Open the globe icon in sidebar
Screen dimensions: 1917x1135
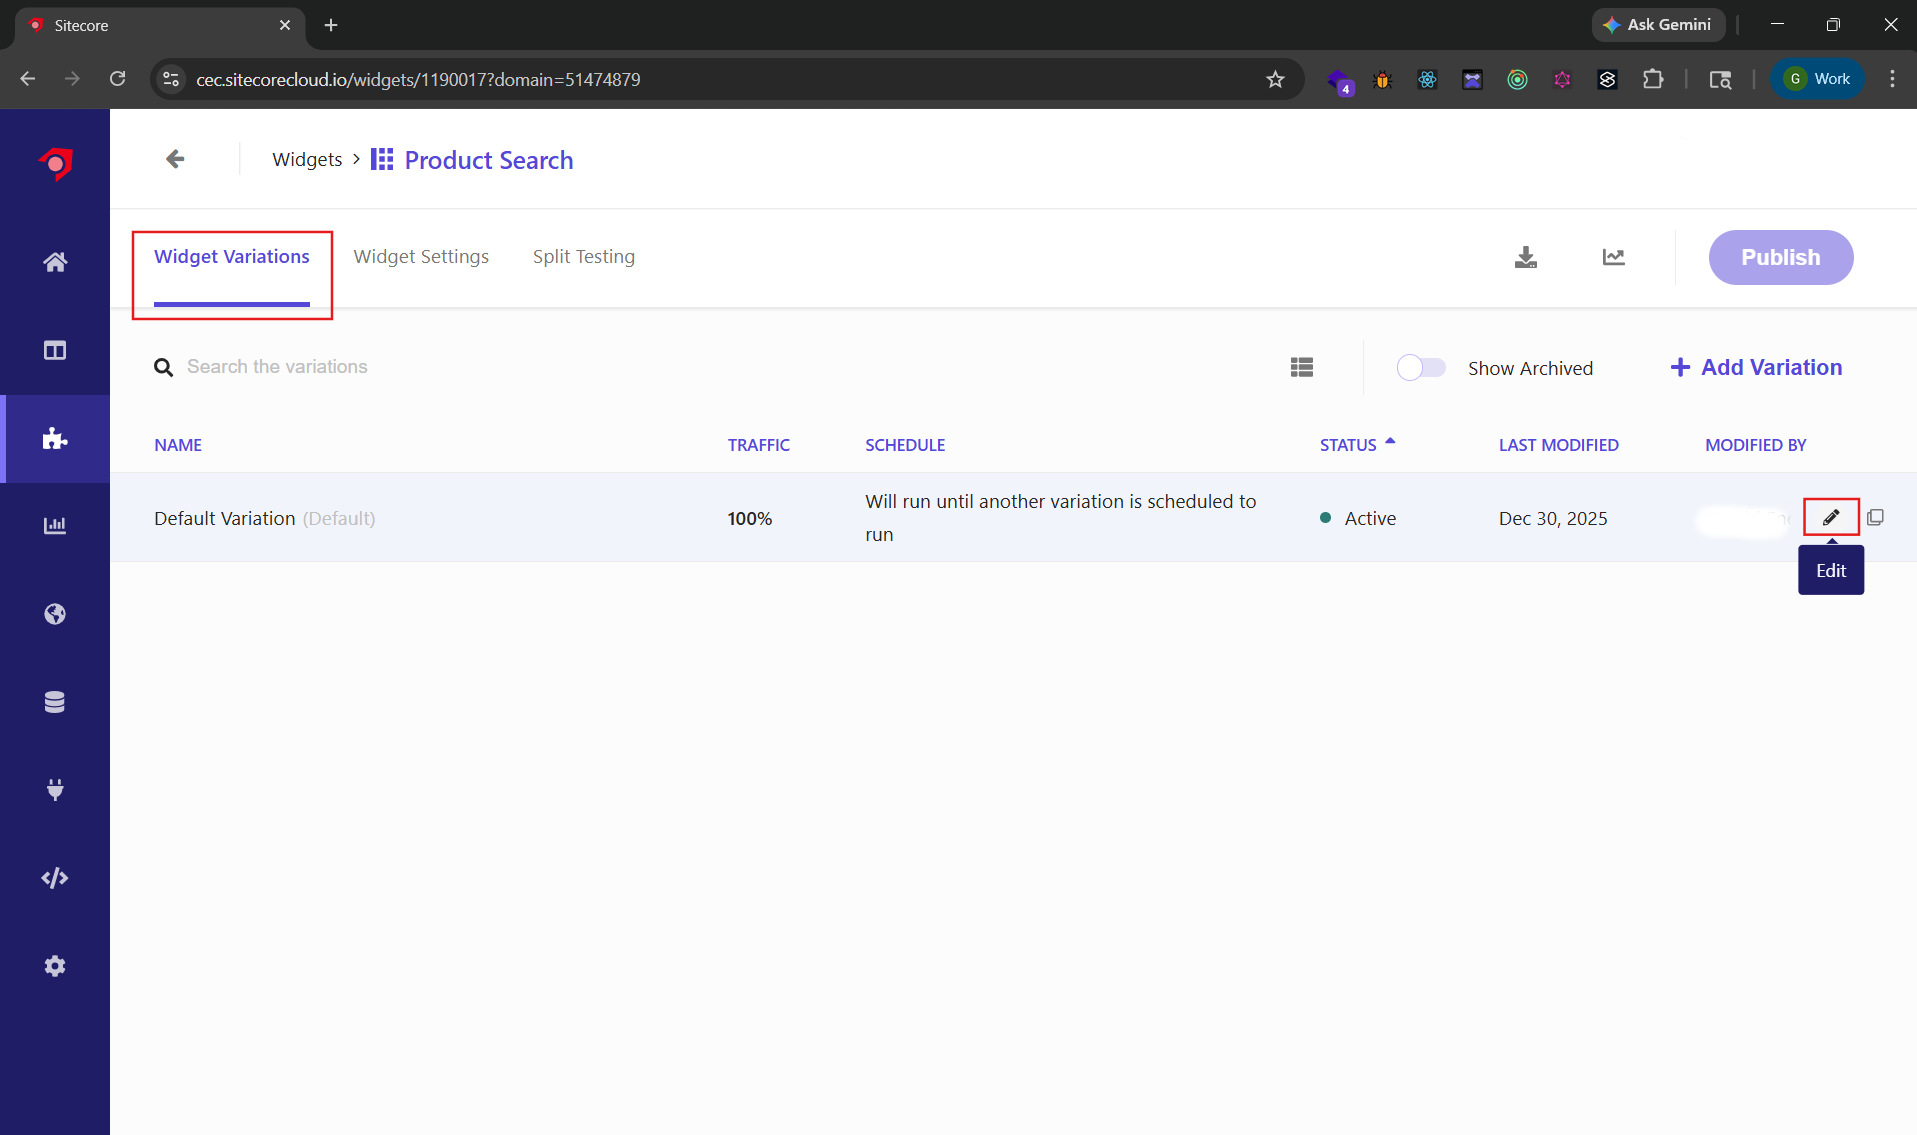(x=55, y=614)
